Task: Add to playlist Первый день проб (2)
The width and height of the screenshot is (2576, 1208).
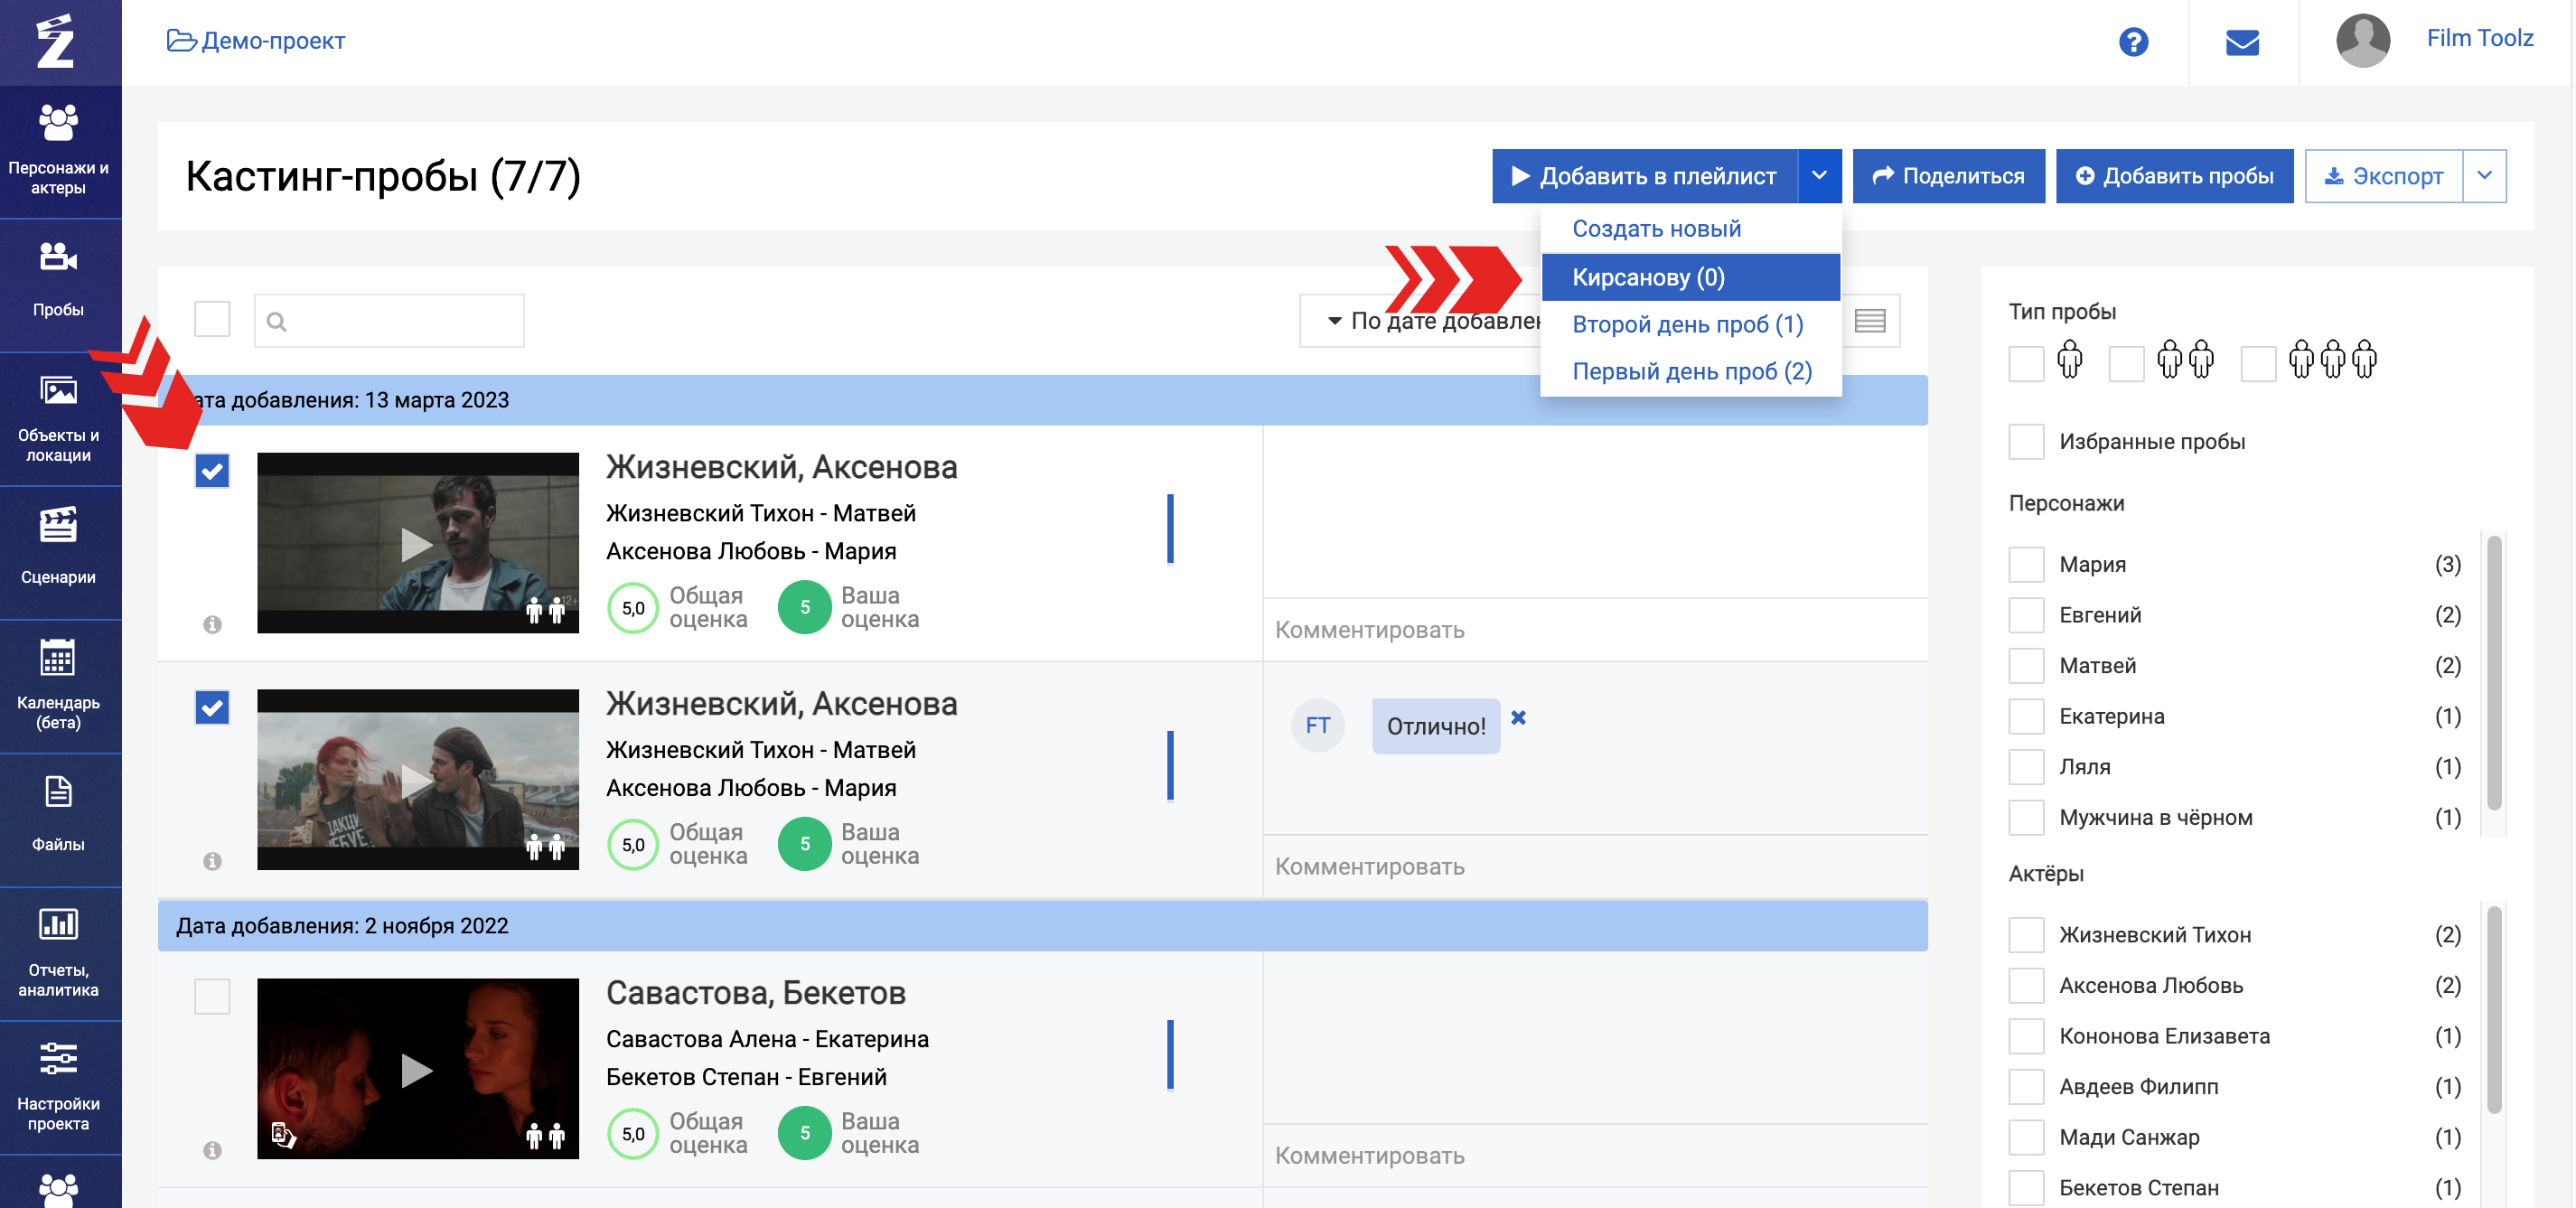Action: pyautogui.click(x=1692, y=372)
